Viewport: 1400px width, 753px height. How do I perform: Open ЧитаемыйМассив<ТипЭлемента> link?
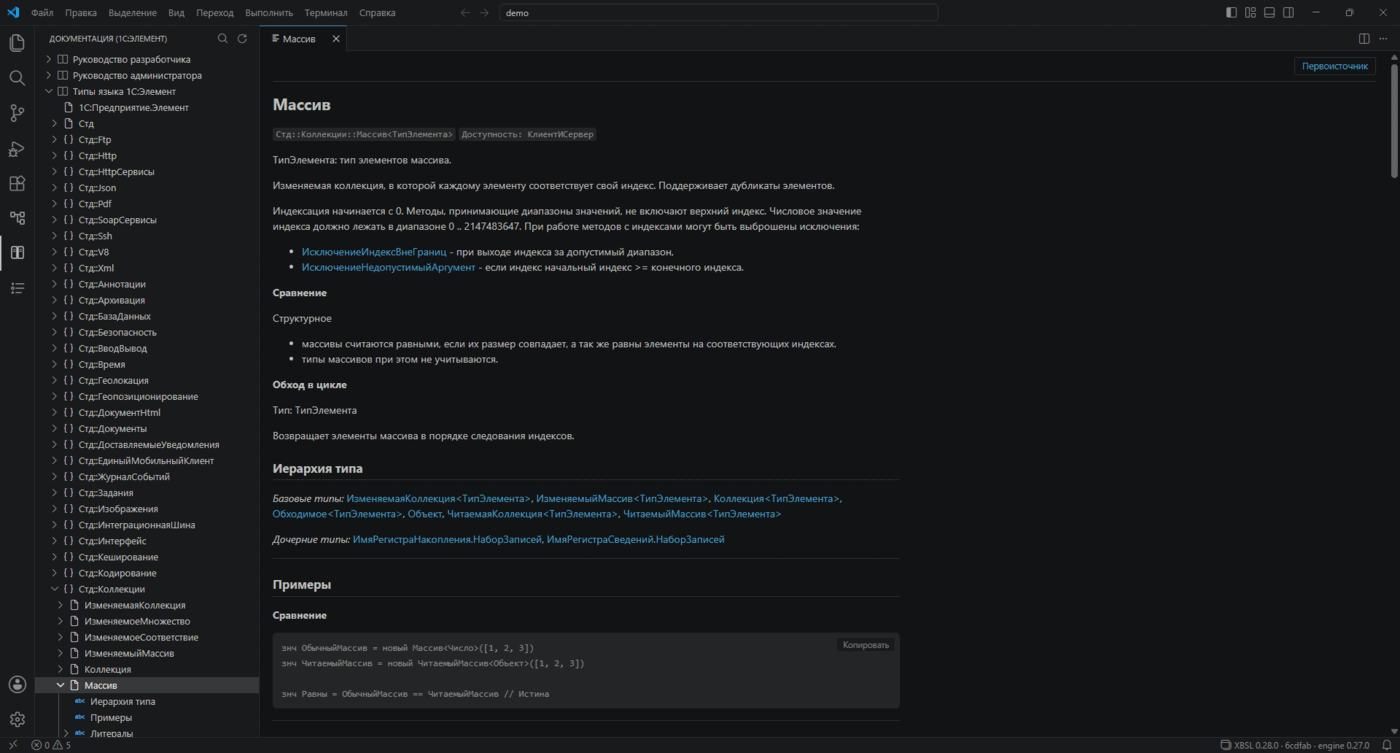coord(702,514)
